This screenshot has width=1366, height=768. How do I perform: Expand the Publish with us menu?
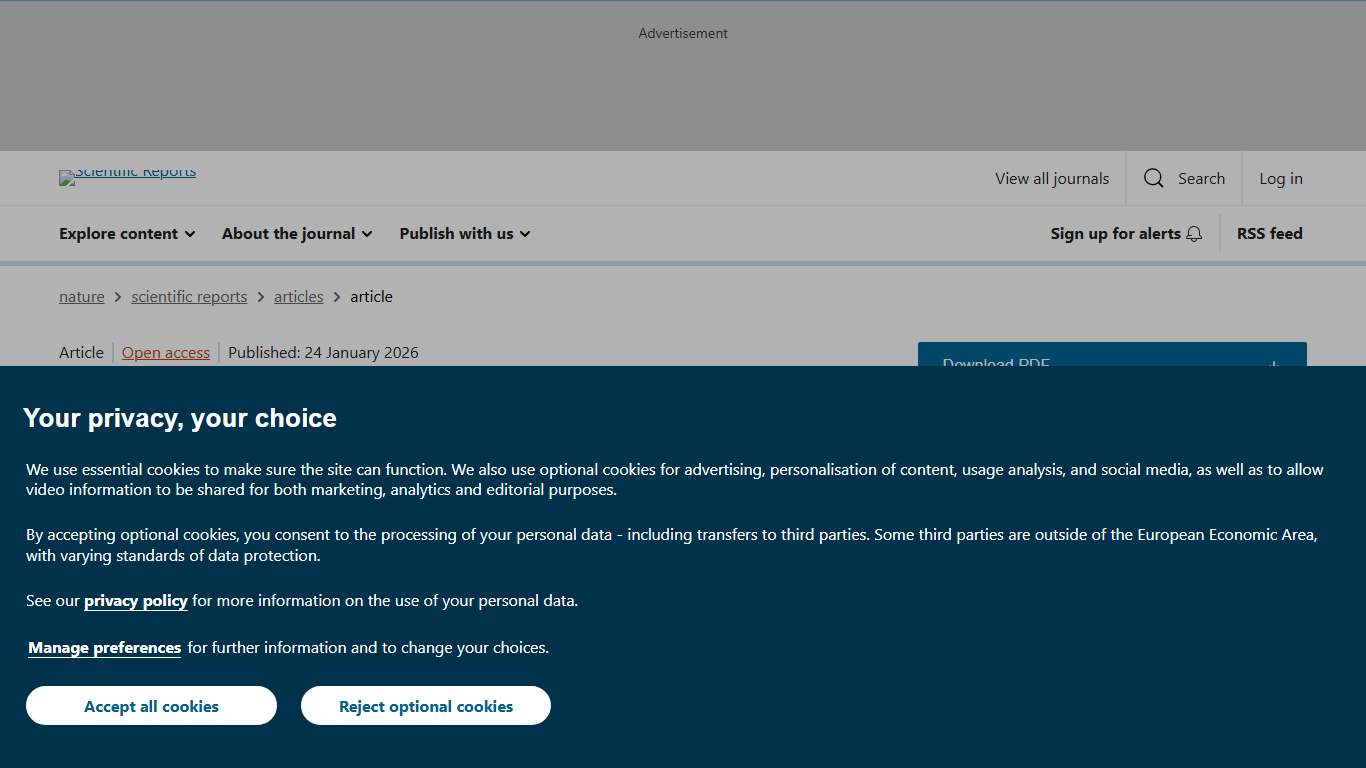point(465,233)
